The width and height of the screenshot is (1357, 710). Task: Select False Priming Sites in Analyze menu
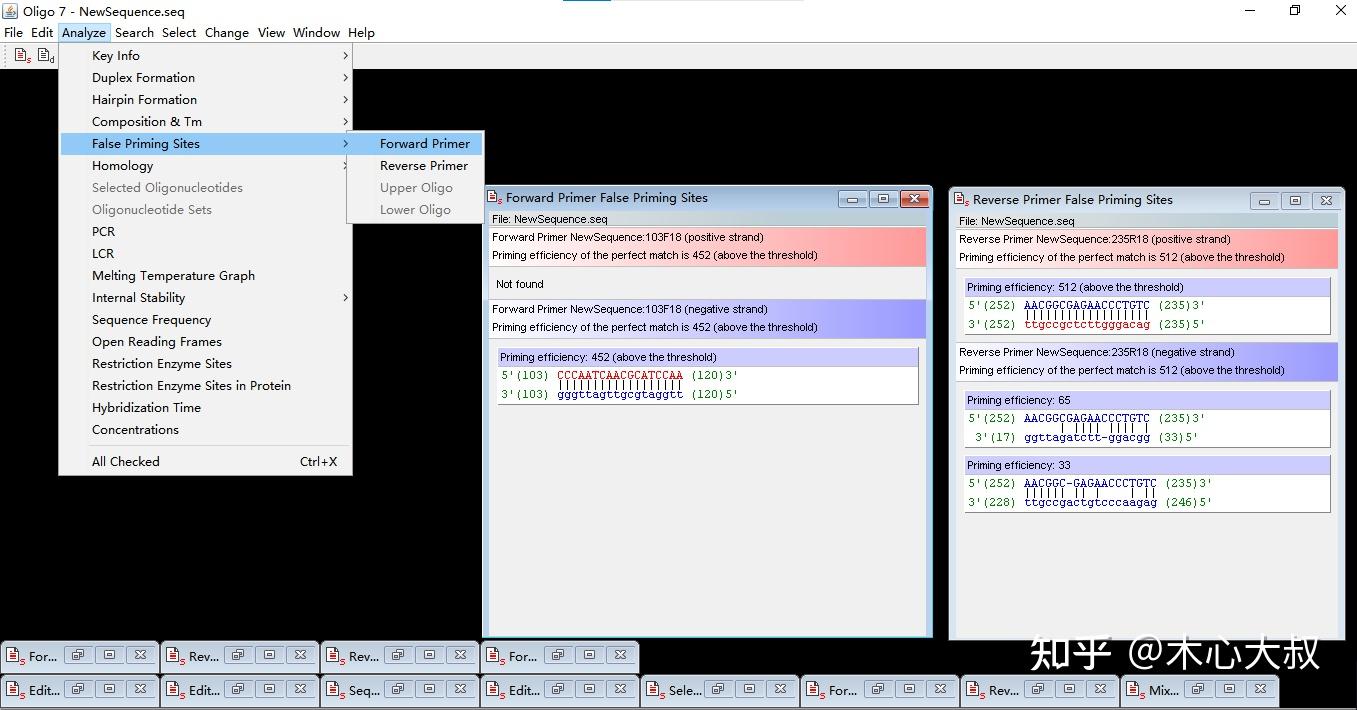click(x=205, y=144)
